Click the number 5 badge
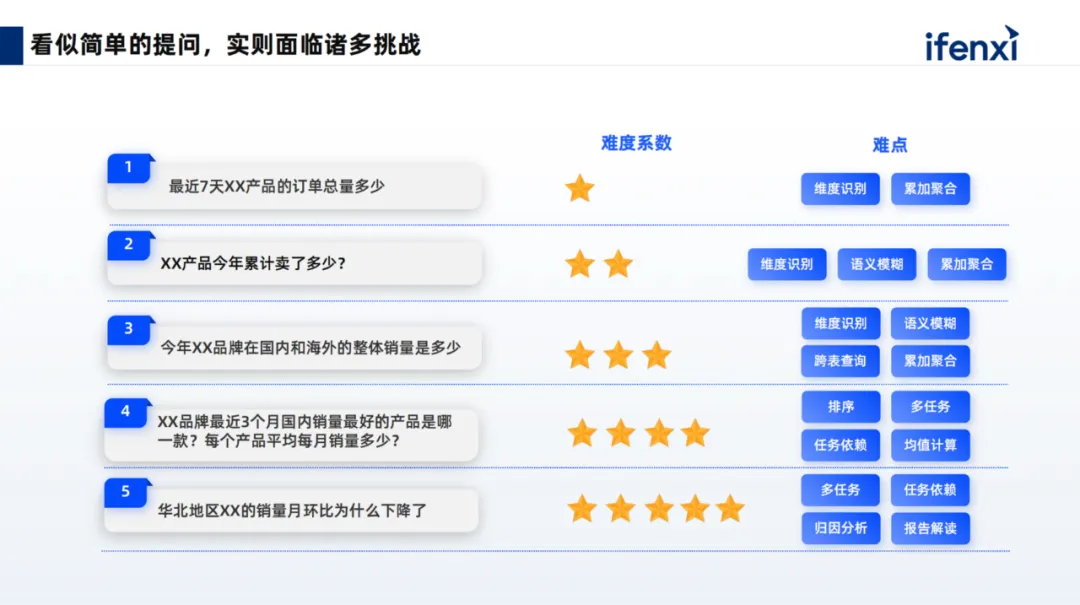1080x605 pixels. pyautogui.click(x=127, y=493)
